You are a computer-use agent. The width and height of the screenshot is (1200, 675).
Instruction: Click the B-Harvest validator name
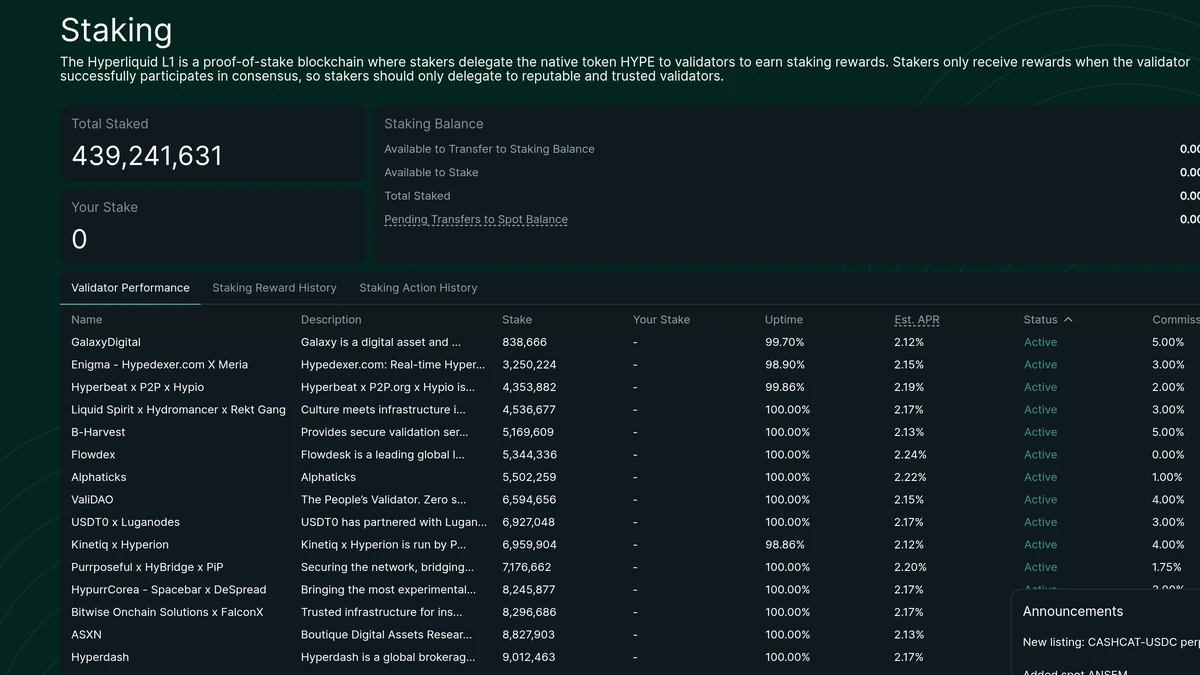(98, 432)
